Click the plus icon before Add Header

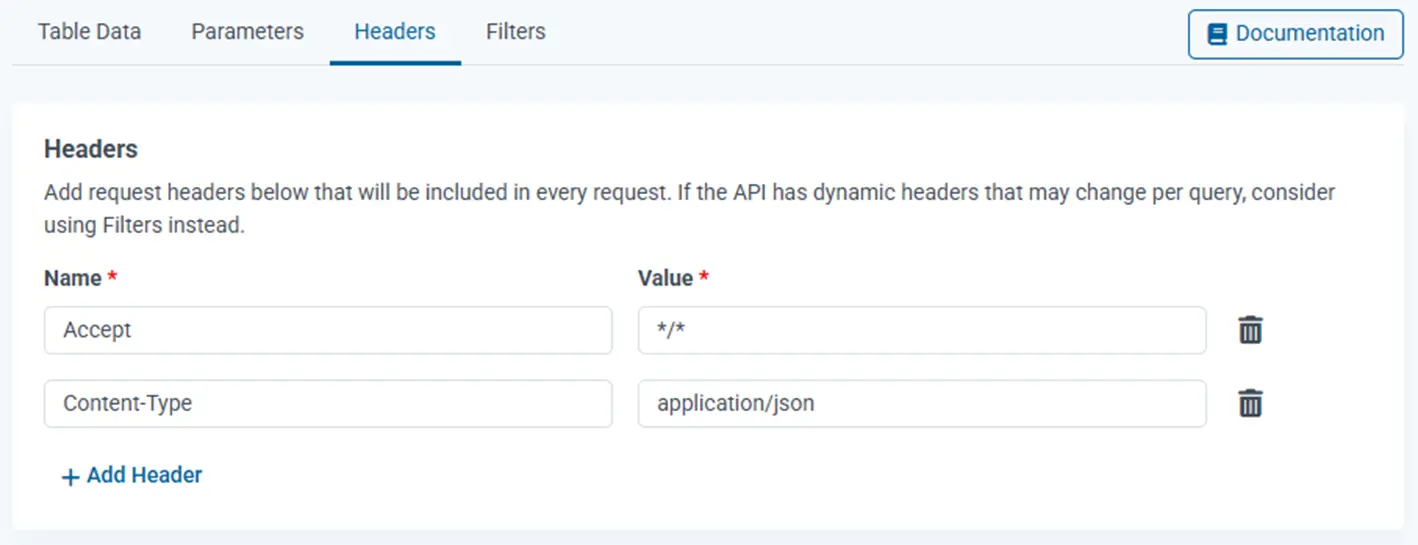[70, 477]
